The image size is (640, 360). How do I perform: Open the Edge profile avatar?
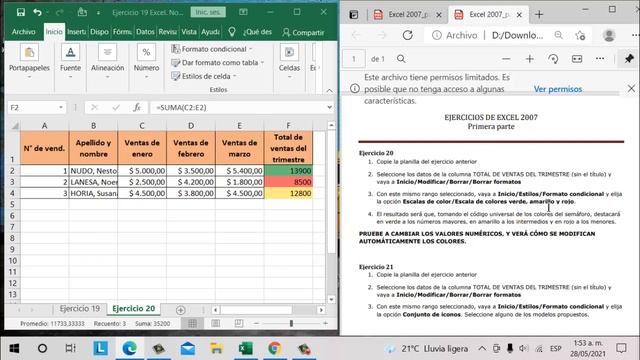click(x=609, y=36)
